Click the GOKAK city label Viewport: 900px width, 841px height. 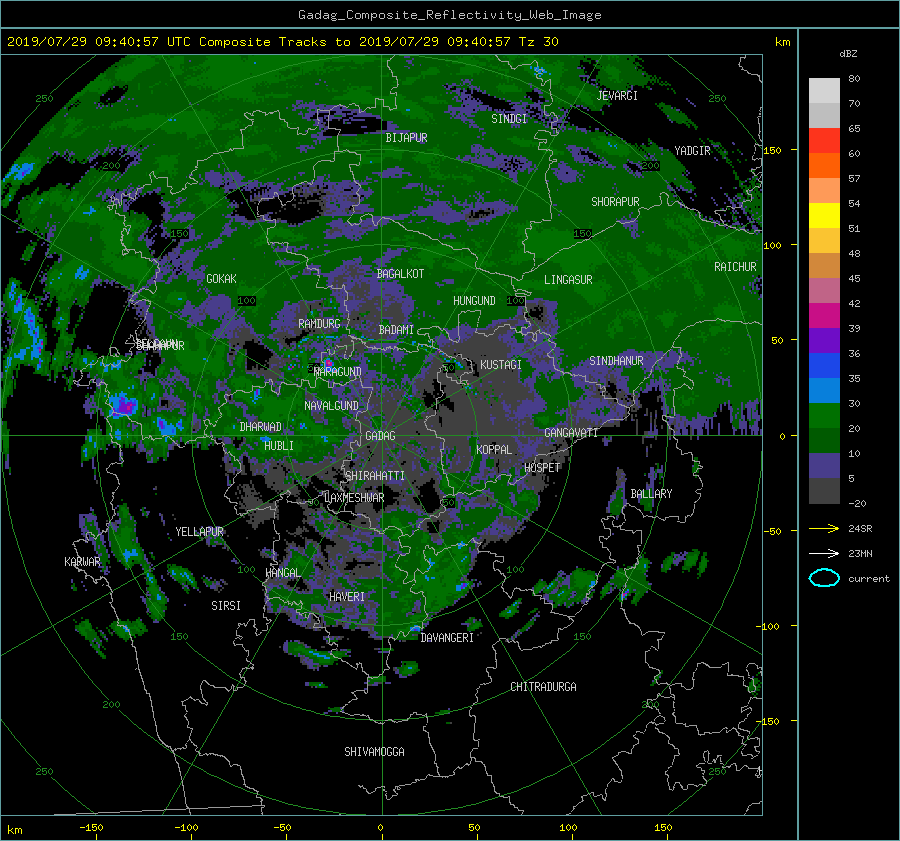(x=221, y=279)
